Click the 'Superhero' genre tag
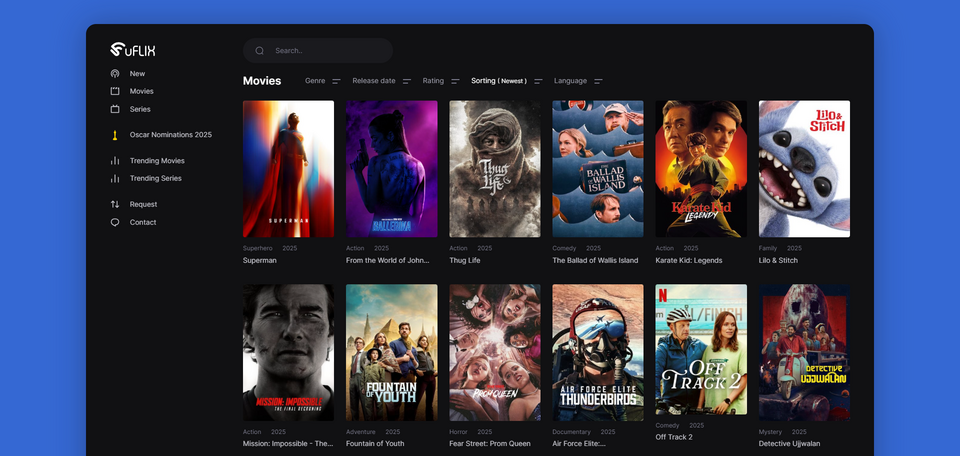The image size is (960, 456). coord(258,249)
